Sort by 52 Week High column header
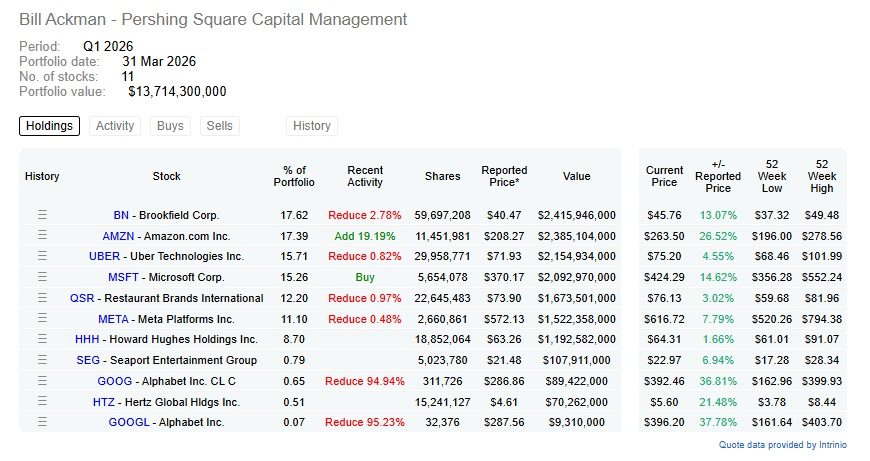Screen dimensions: 870x461 click(822, 176)
